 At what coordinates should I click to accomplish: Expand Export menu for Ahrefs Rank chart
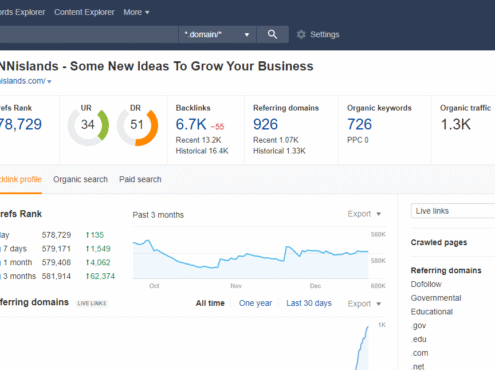(x=364, y=214)
